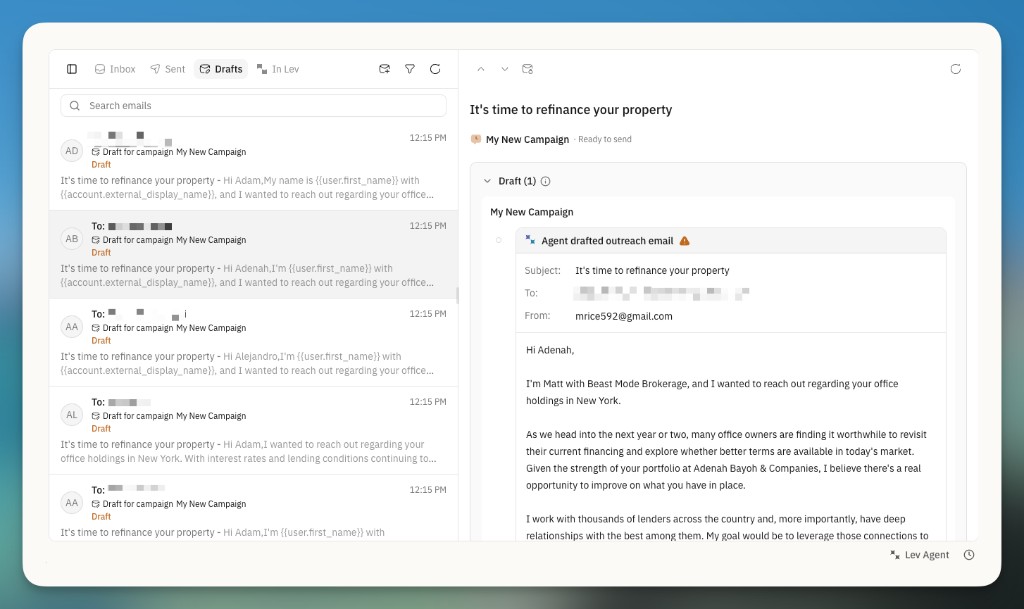This screenshot has width=1024, height=609.
Task: Go to previous email with up chevron
Action: click(481, 69)
